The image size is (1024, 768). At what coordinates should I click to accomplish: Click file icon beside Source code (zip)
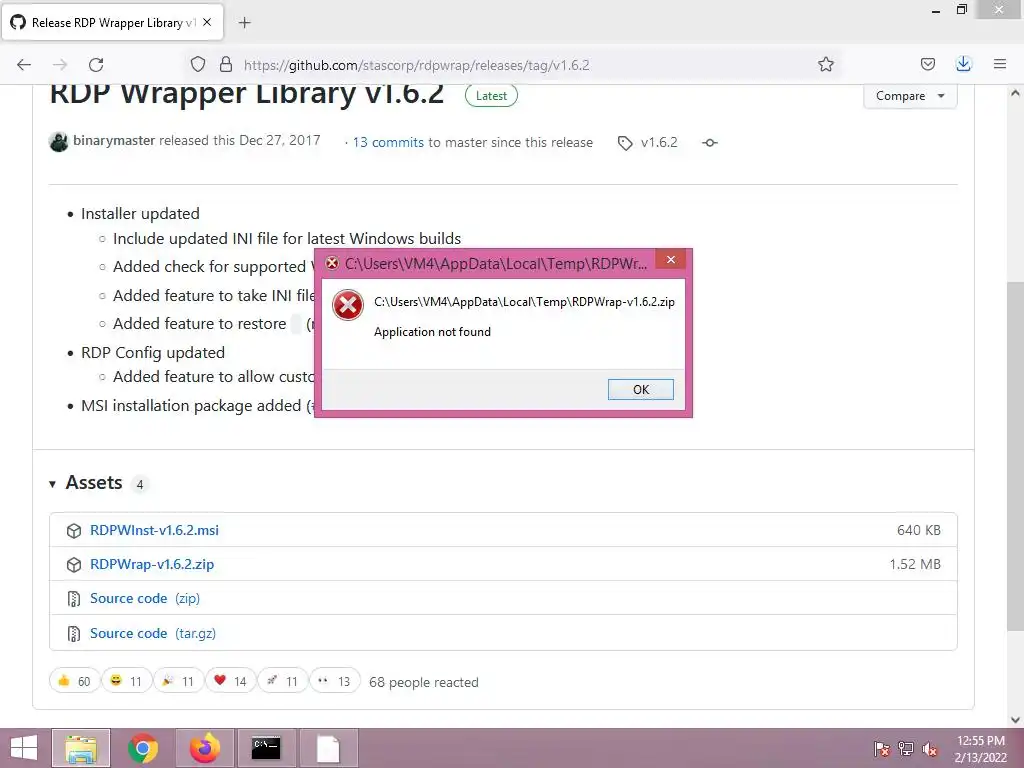point(74,599)
